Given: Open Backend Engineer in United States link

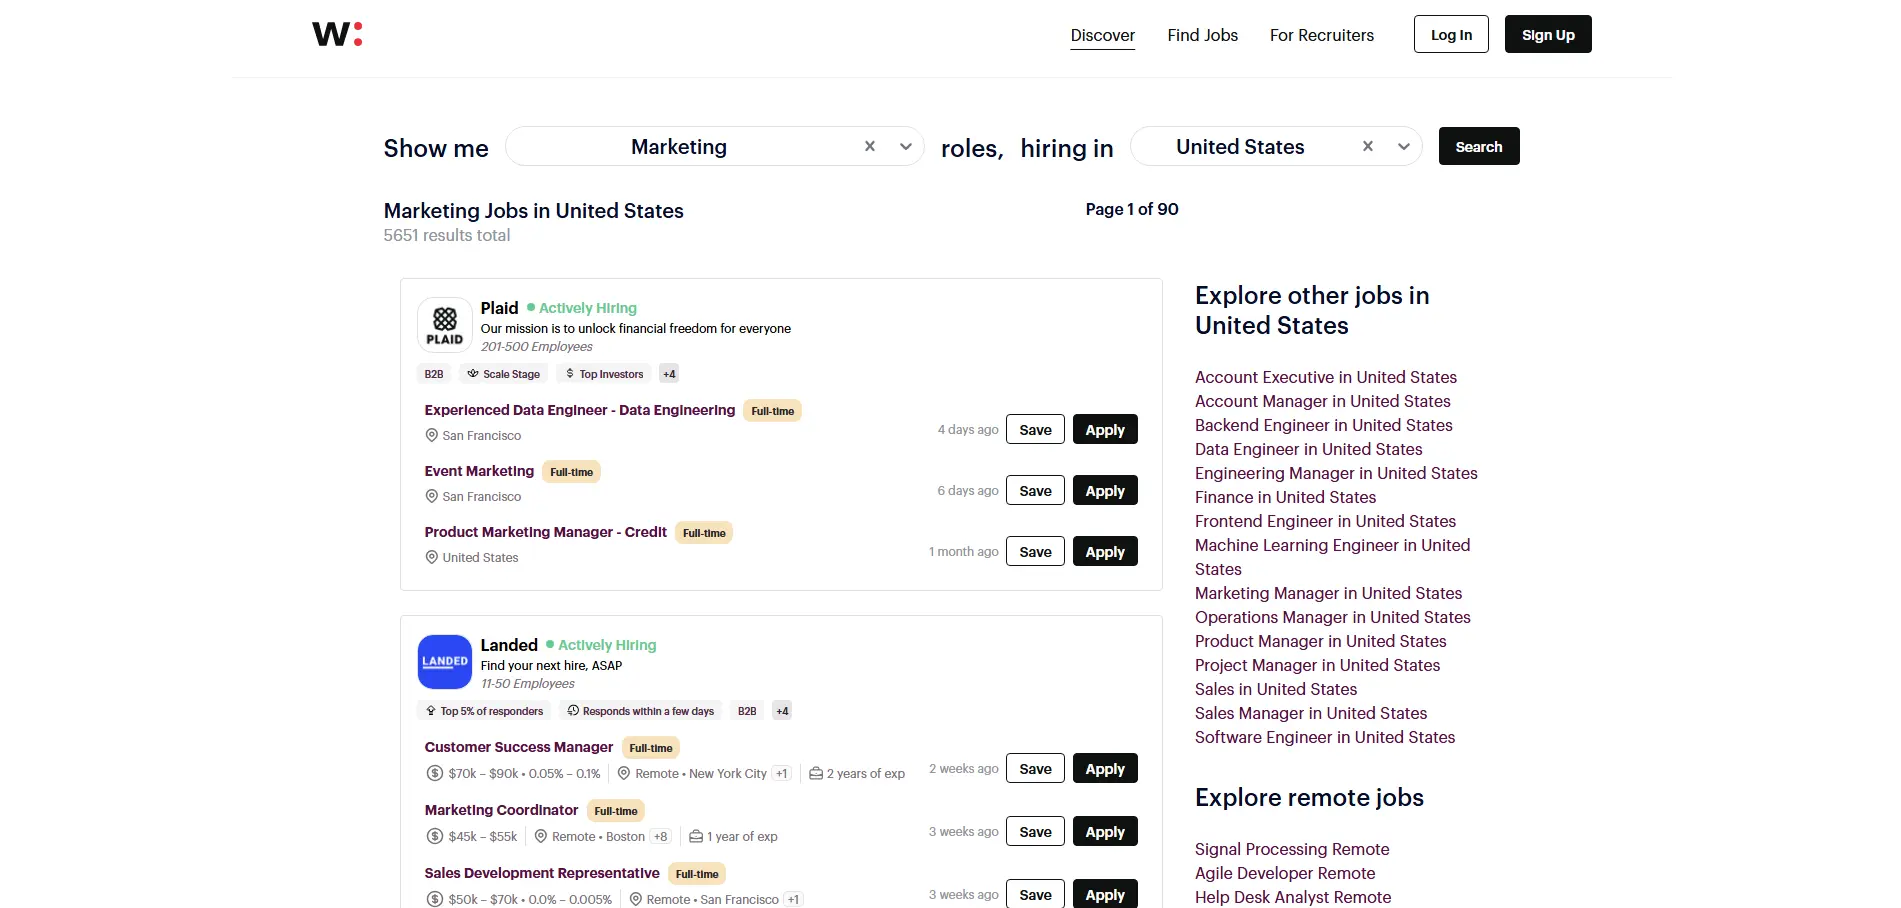Looking at the screenshot, I should [x=1324, y=425].
